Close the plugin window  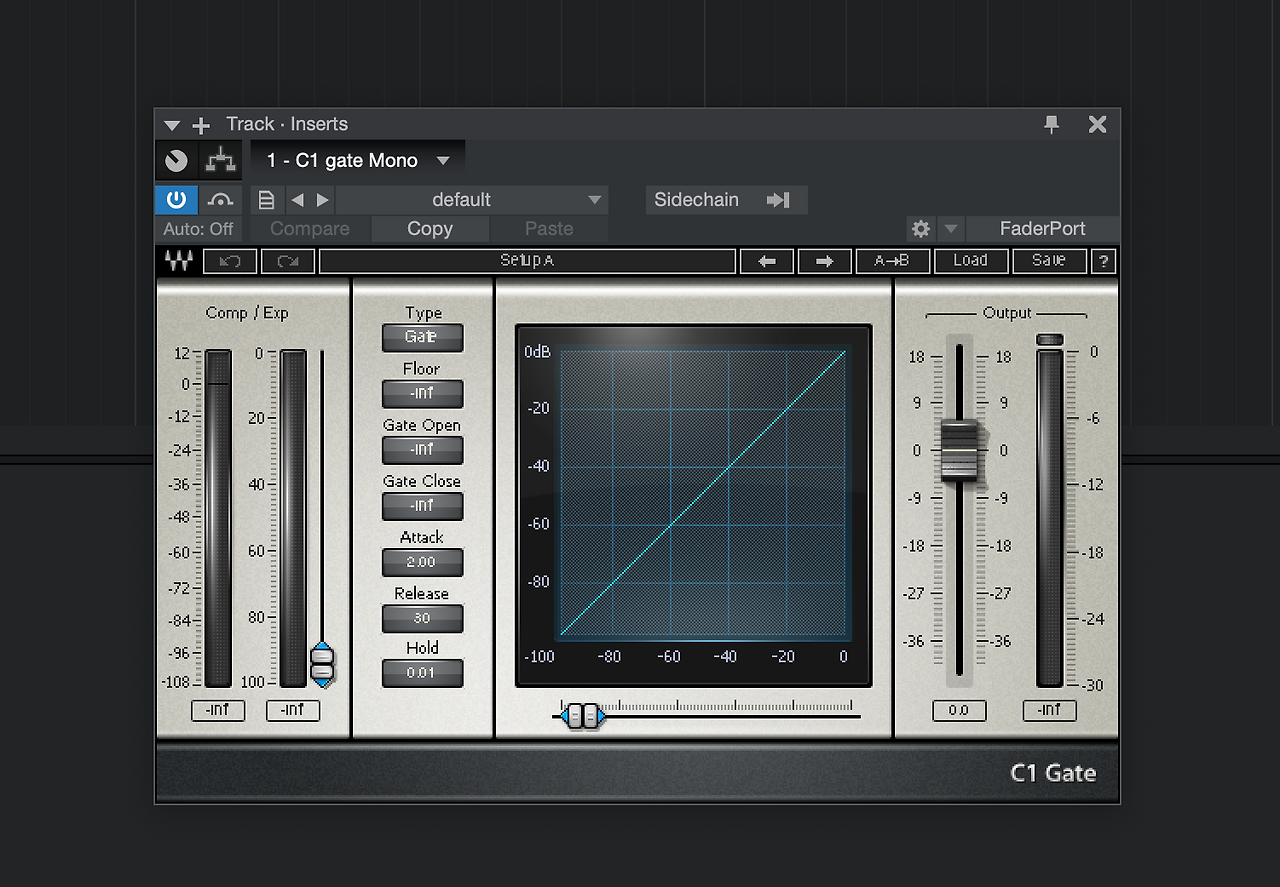(x=1097, y=124)
